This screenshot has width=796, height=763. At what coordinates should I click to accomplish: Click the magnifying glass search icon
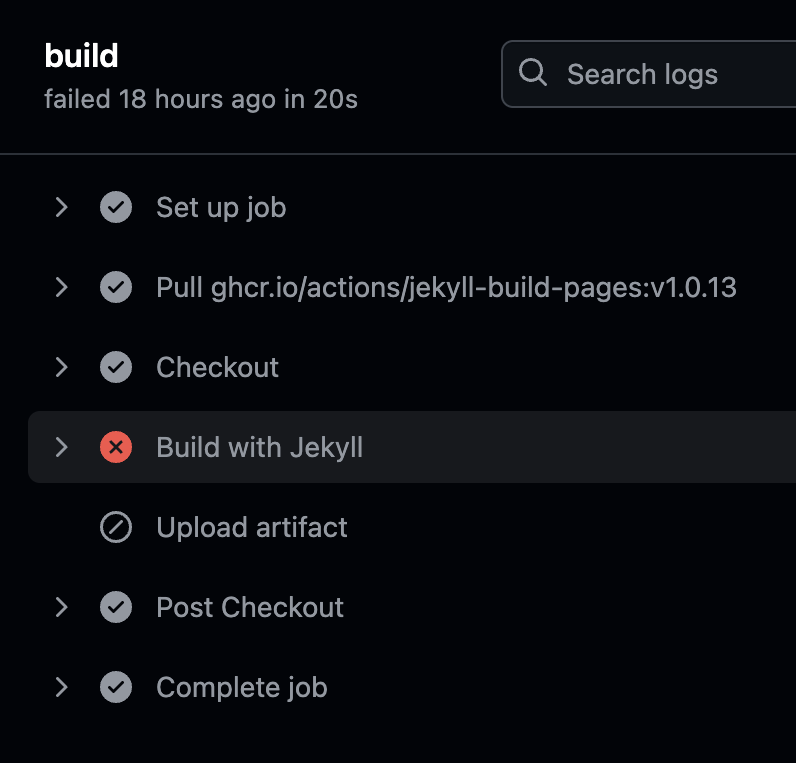(x=533, y=73)
